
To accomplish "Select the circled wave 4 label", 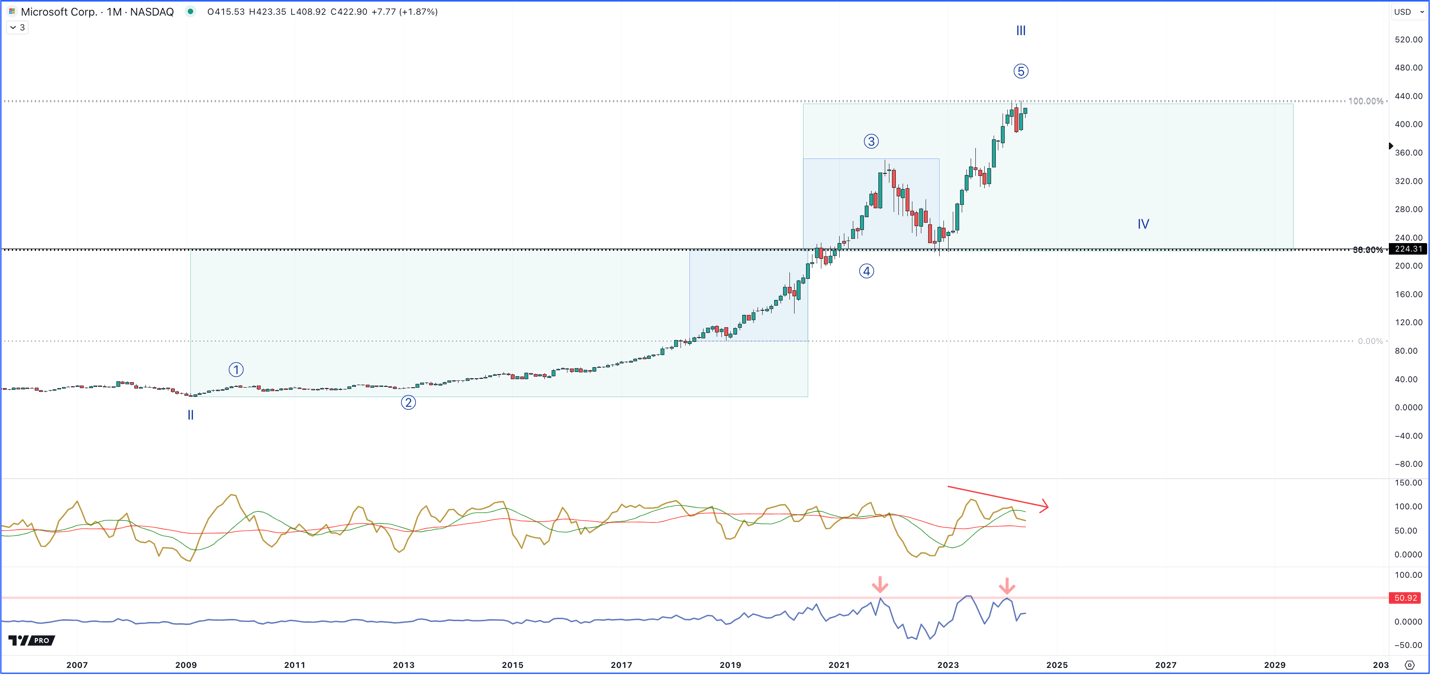I will 867,271.
